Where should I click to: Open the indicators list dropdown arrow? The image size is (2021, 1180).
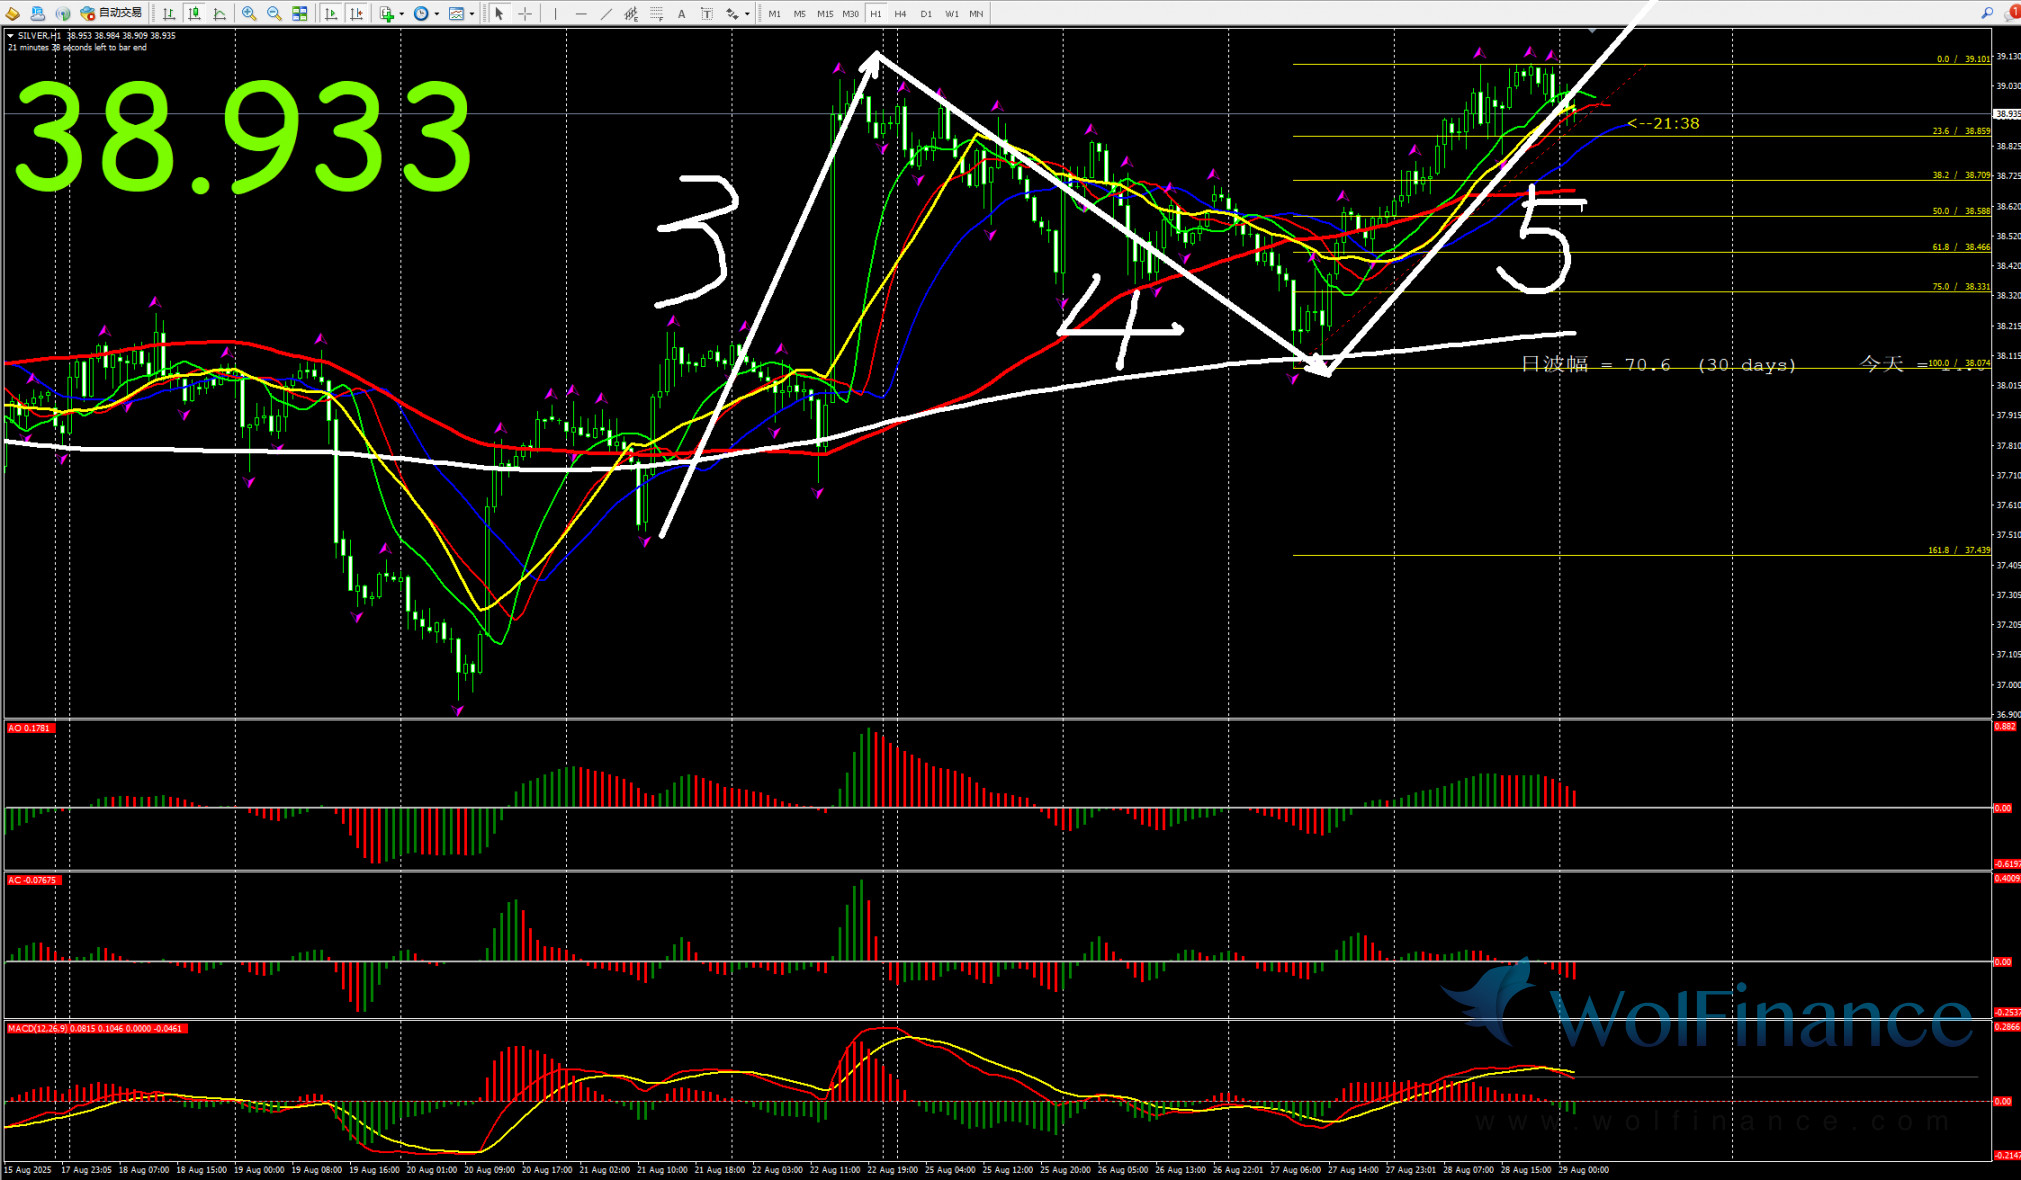click(401, 14)
